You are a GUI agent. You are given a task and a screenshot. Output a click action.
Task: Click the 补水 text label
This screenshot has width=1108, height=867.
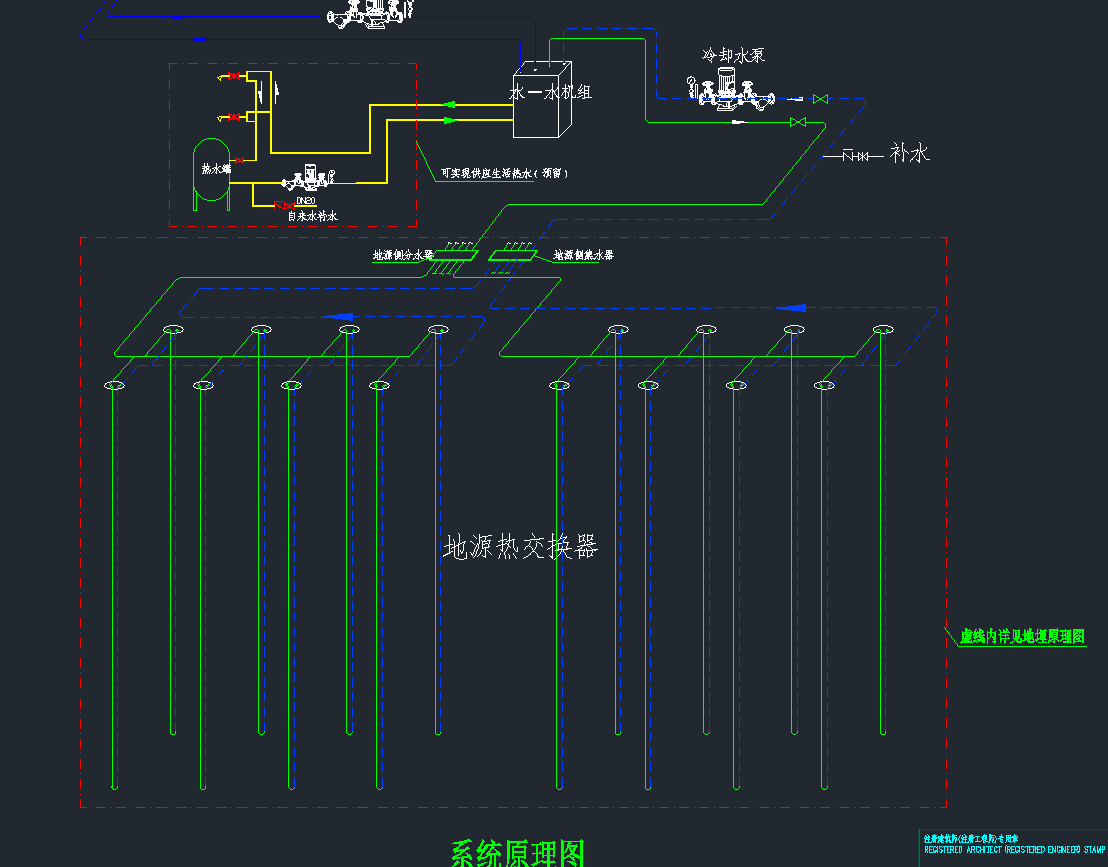(x=909, y=153)
